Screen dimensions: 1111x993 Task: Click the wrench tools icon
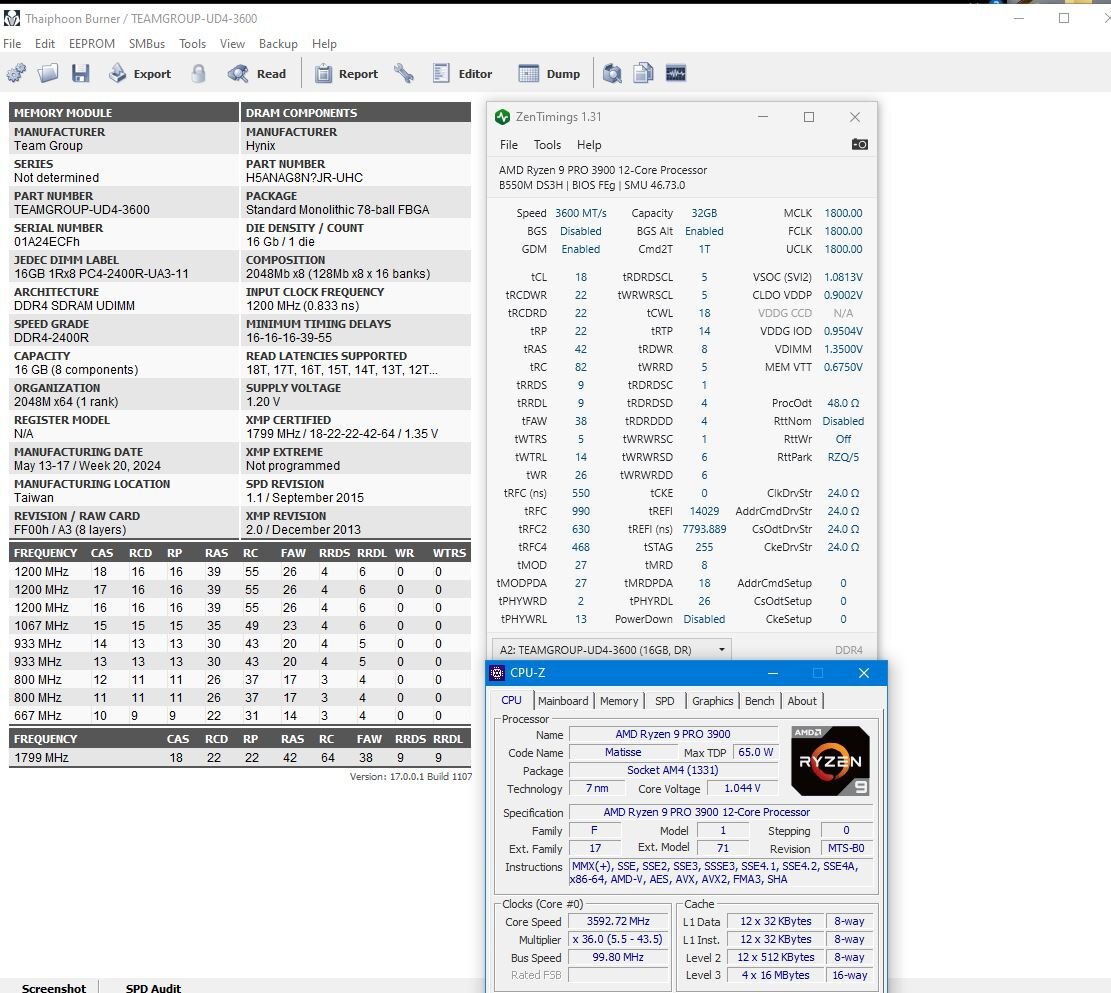click(x=404, y=73)
